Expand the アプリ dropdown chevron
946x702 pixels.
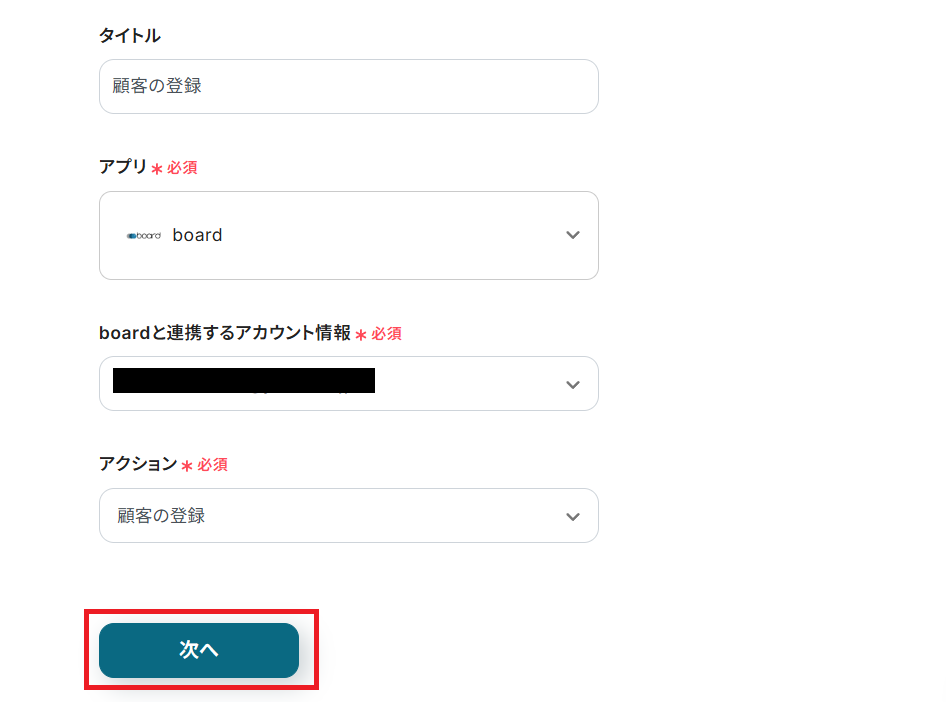tap(573, 236)
